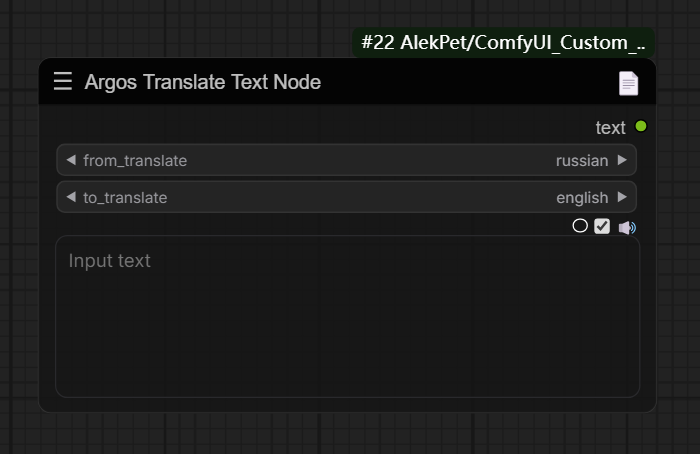Click the empty node title bar area

tap(460, 82)
